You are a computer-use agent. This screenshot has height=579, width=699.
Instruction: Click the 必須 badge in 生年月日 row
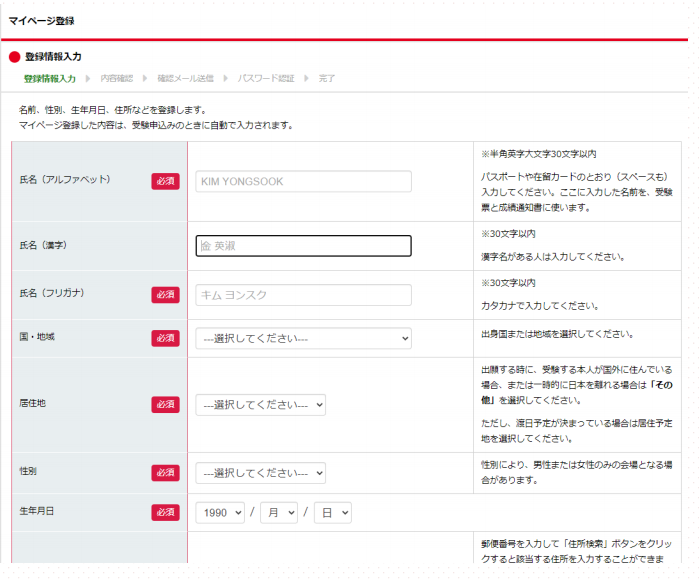point(165,513)
